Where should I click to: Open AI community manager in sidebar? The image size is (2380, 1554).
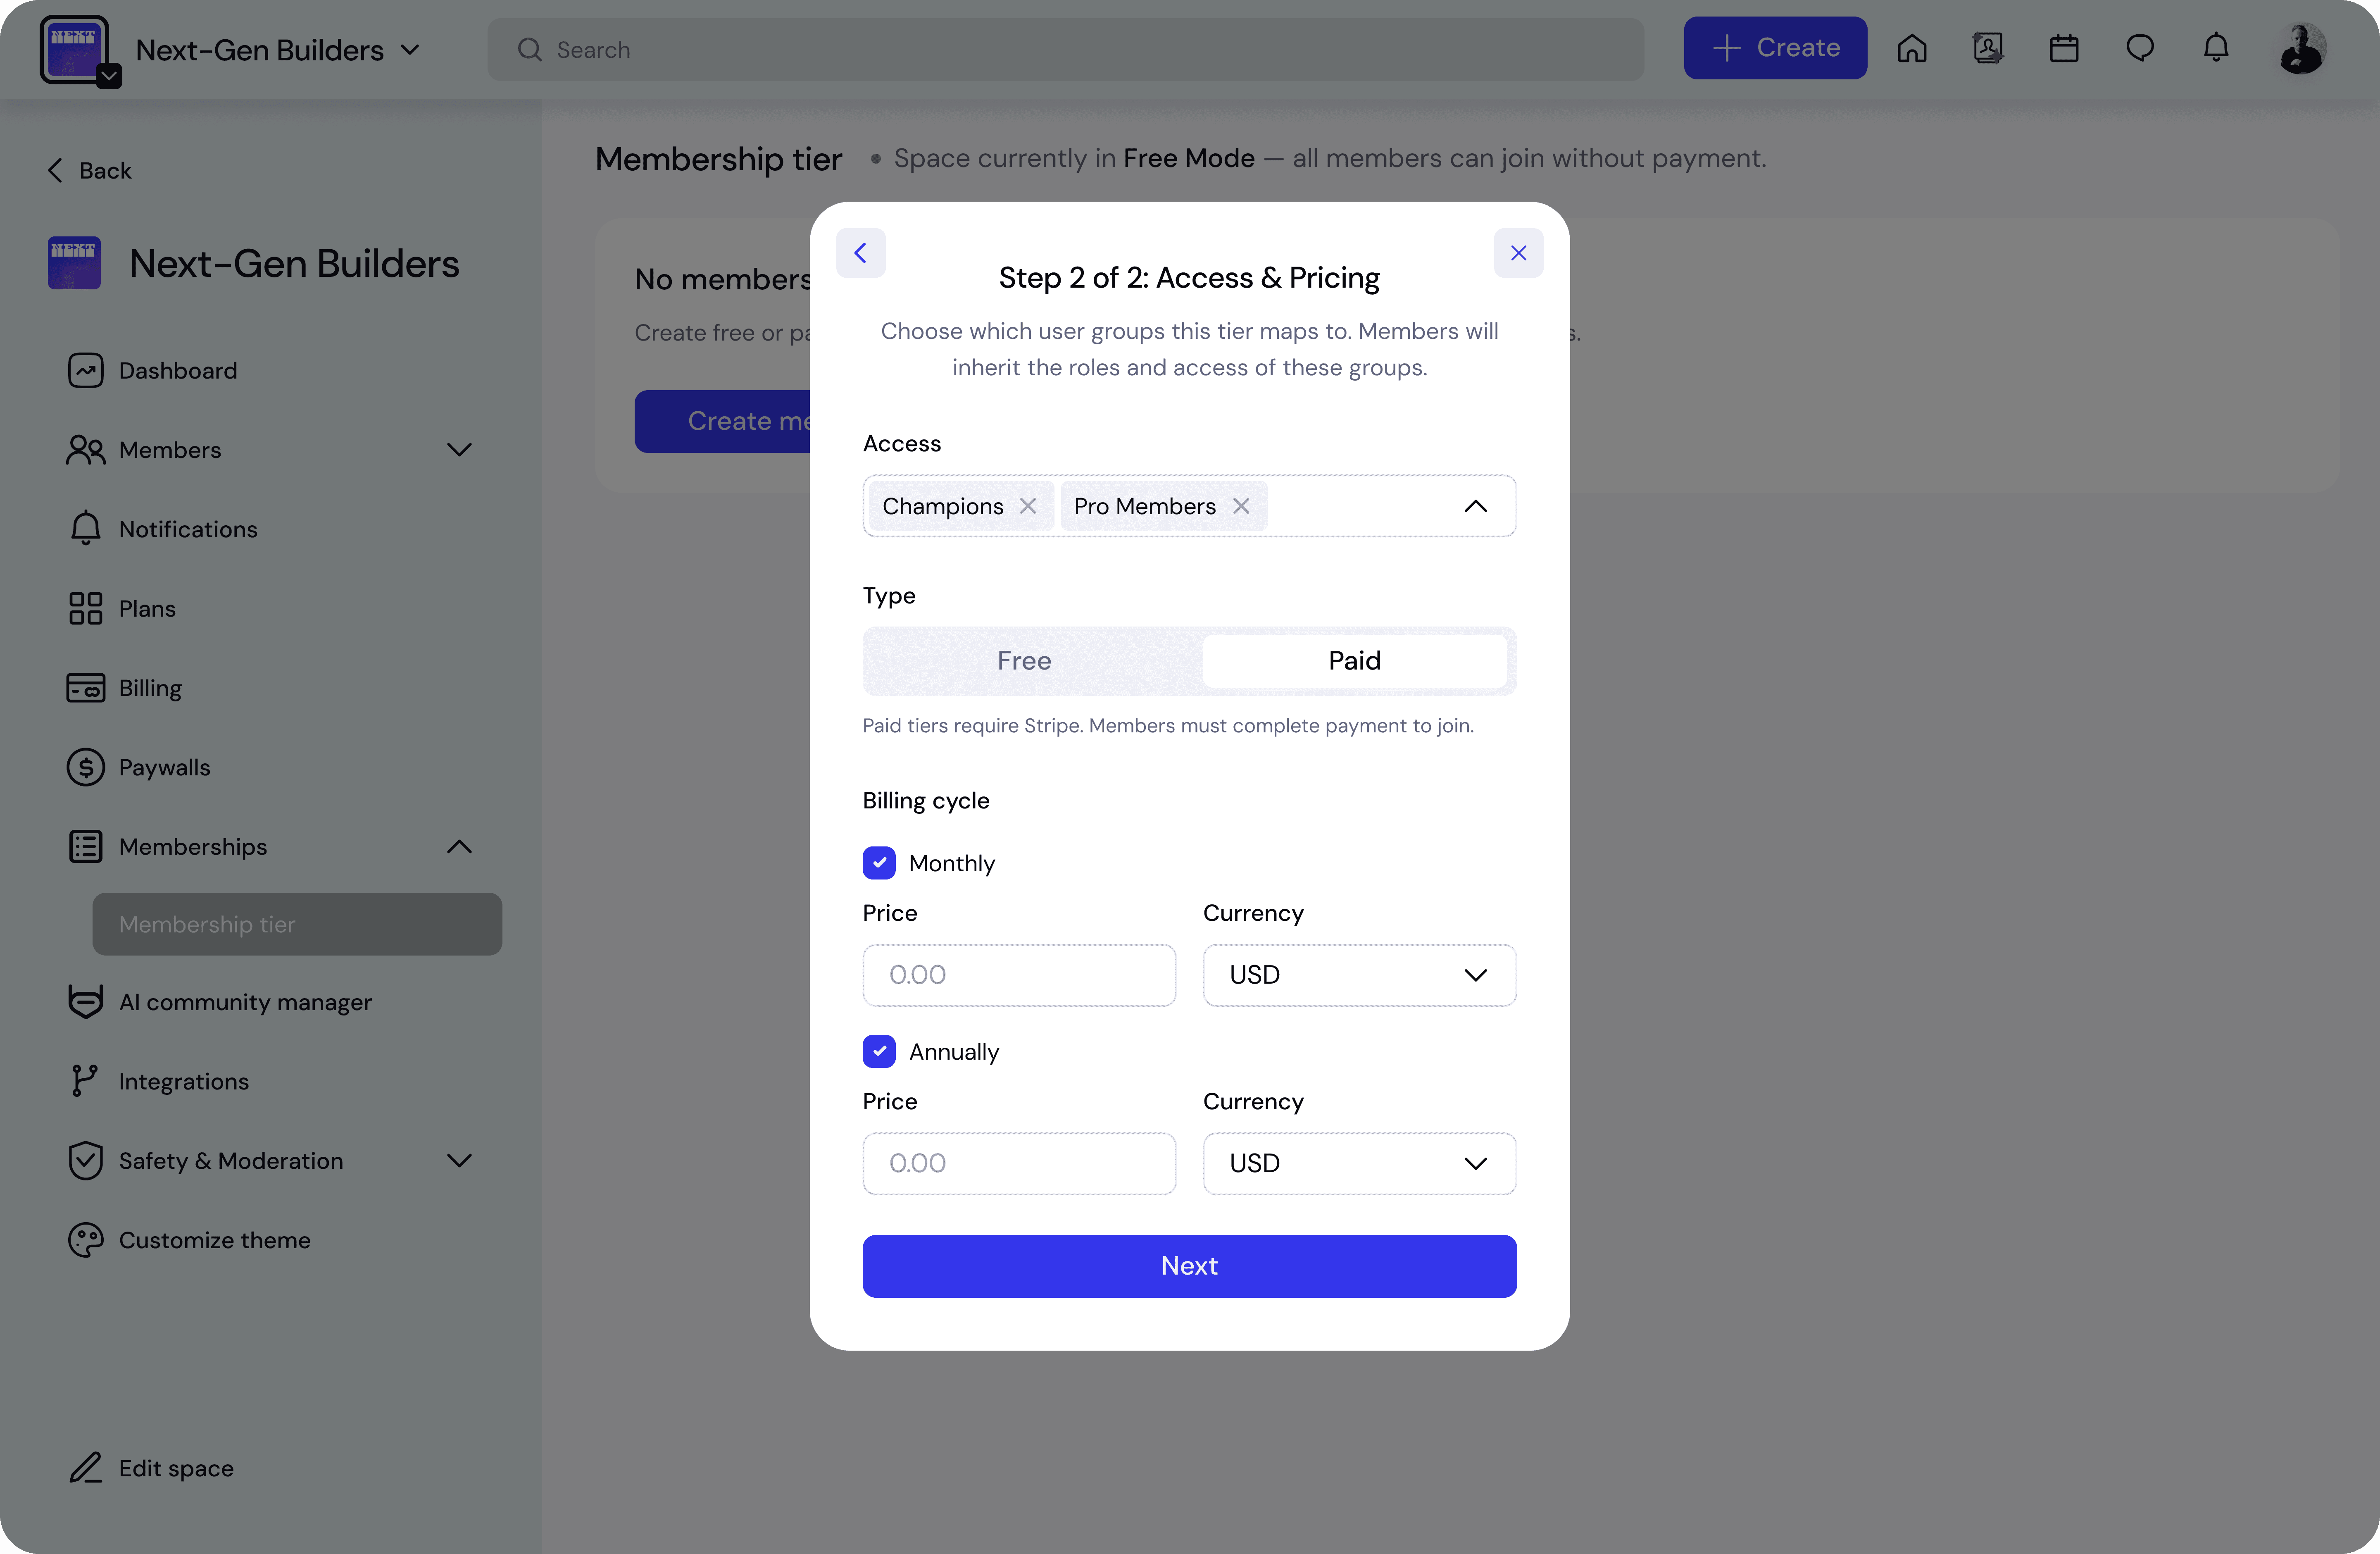245,1002
